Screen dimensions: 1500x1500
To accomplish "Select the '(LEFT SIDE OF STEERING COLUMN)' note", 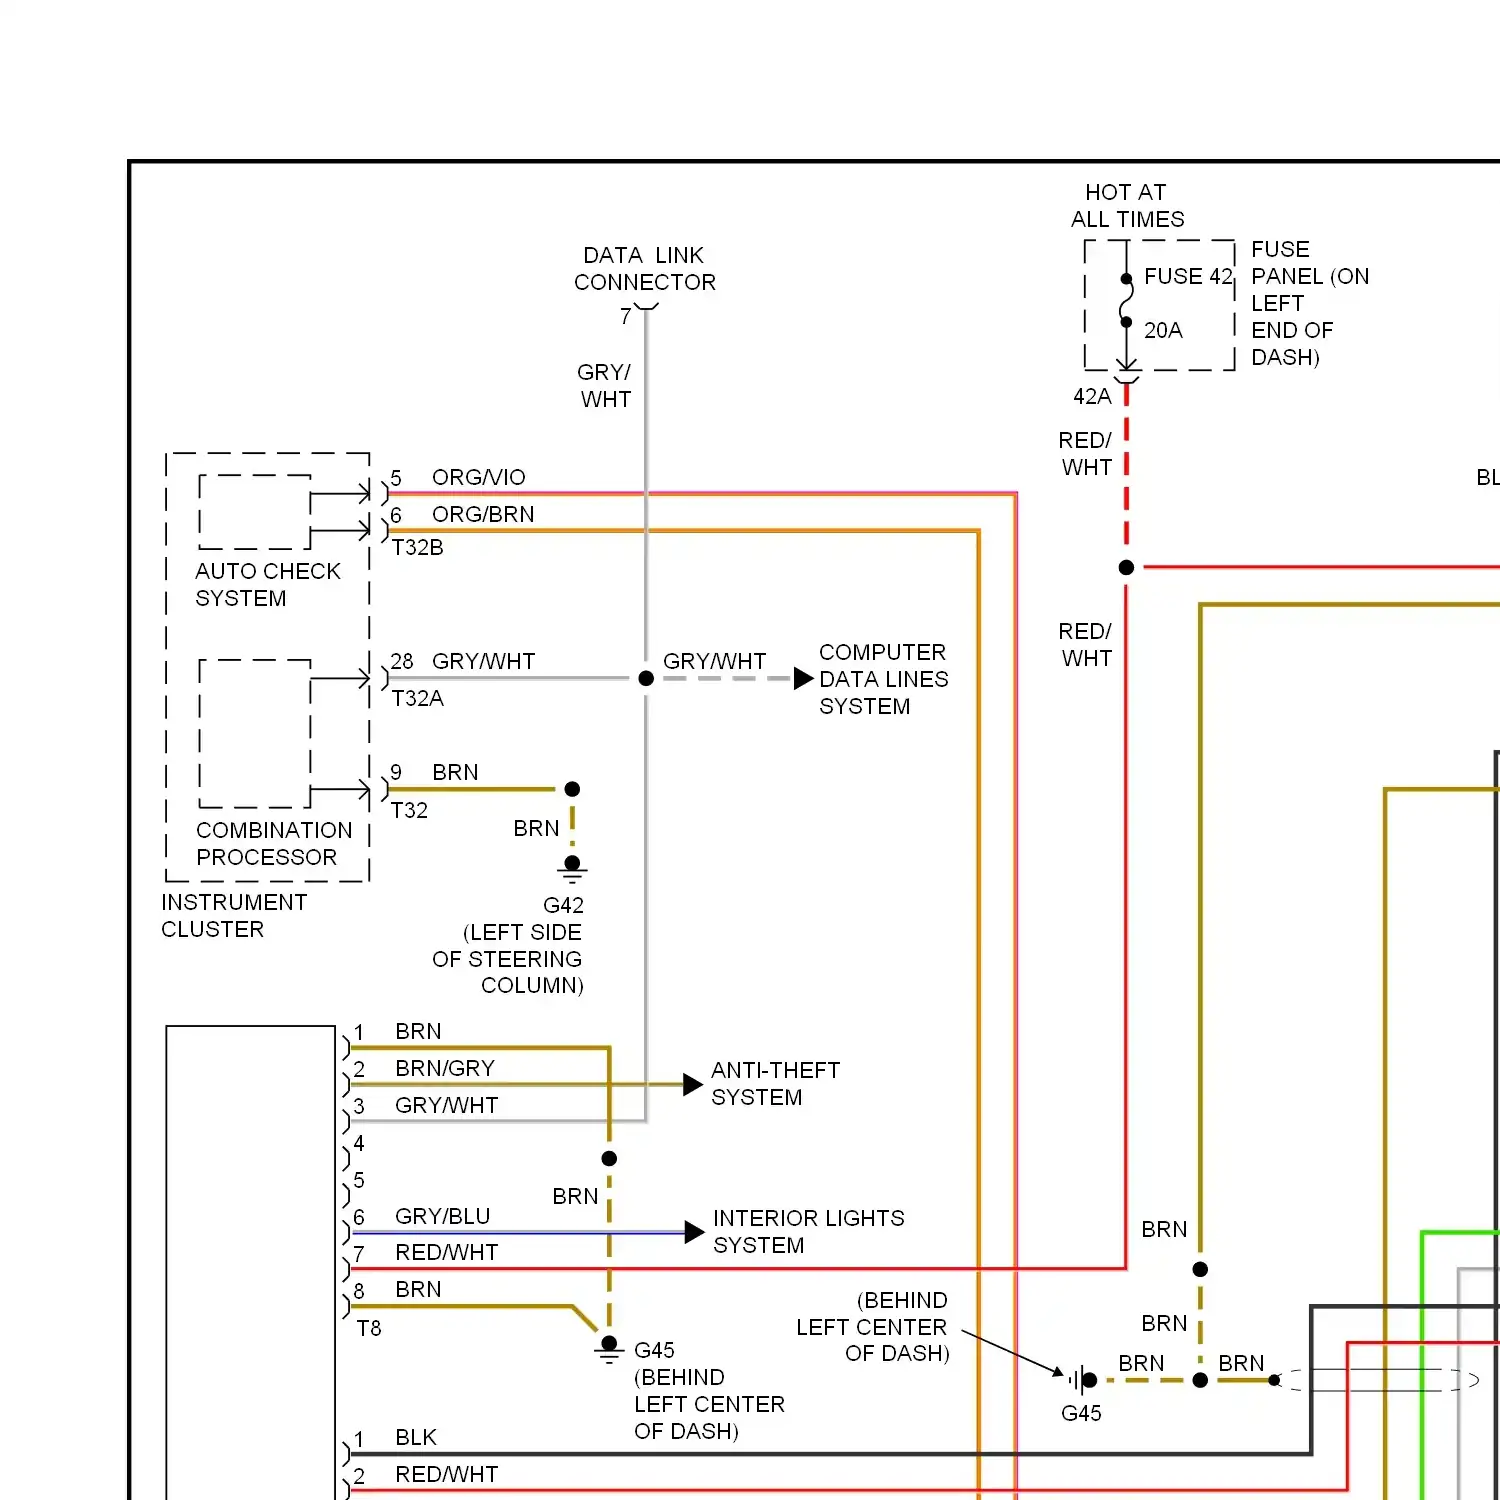I will (508, 959).
